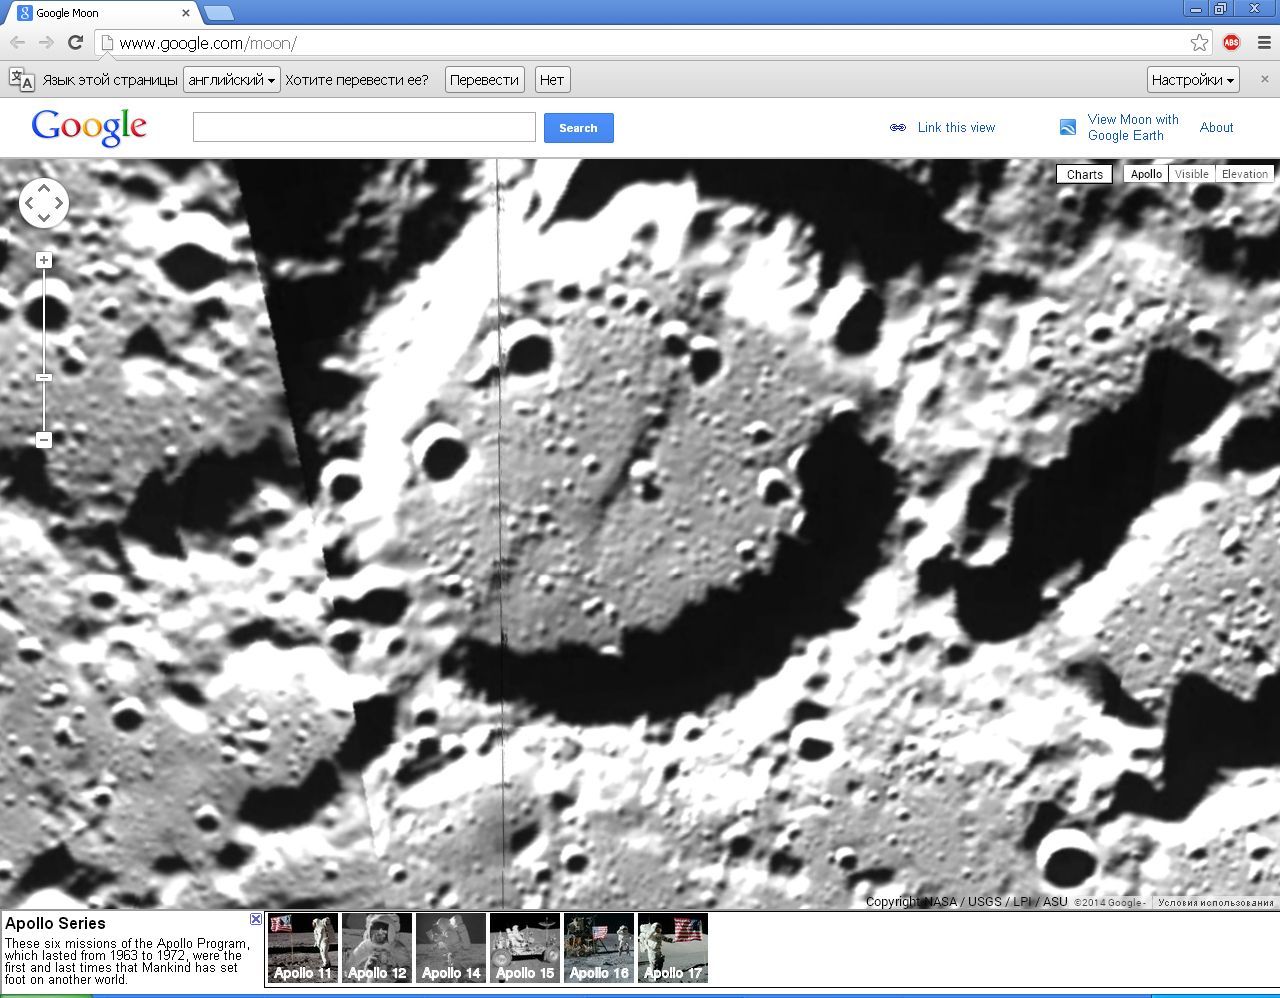Image resolution: width=1280 pixels, height=998 pixels.
Task: Toggle the Charts overlay
Action: tap(1084, 174)
